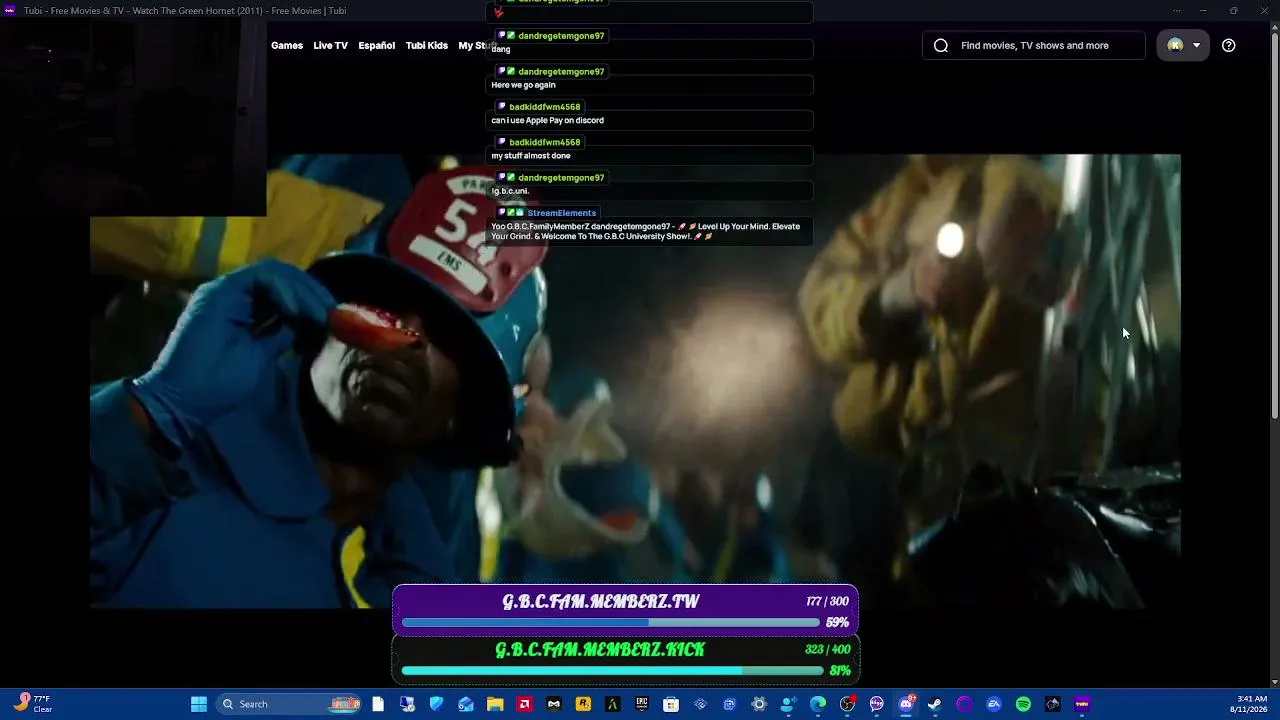Click the taskbar Search box
Viewport: 1280px width, 720px height.
tap(289, 704)
